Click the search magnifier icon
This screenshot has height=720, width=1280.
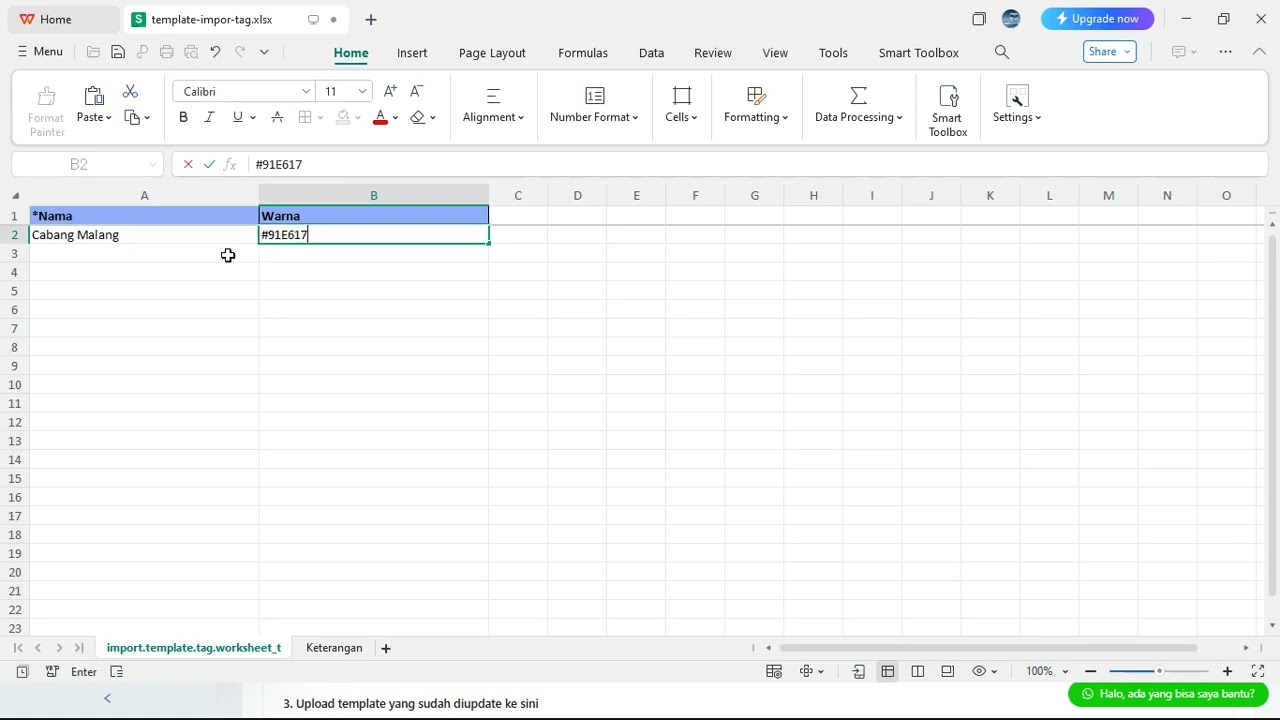[x=1002, y=52]
